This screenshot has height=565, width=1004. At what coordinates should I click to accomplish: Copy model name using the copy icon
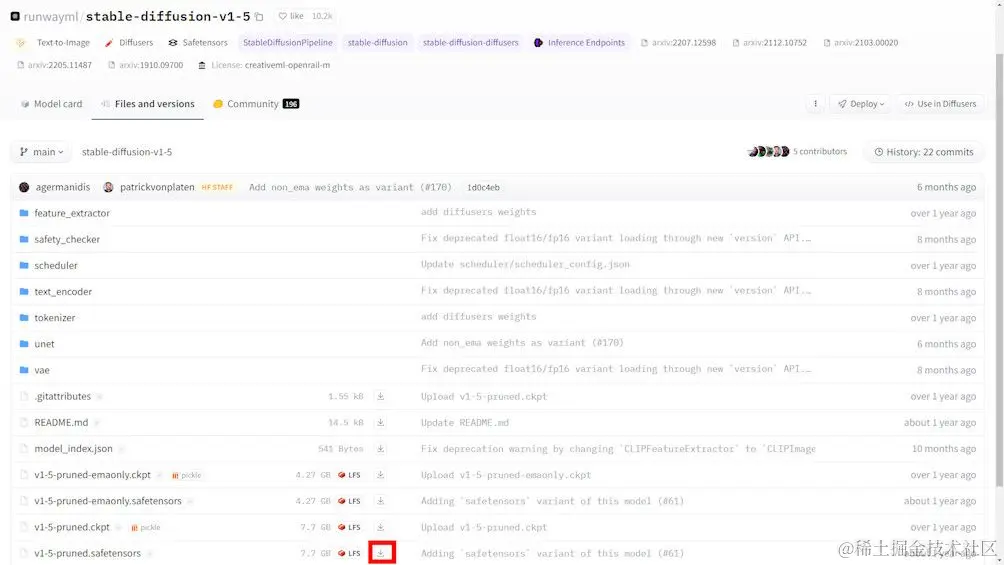(x=259, y=17)
